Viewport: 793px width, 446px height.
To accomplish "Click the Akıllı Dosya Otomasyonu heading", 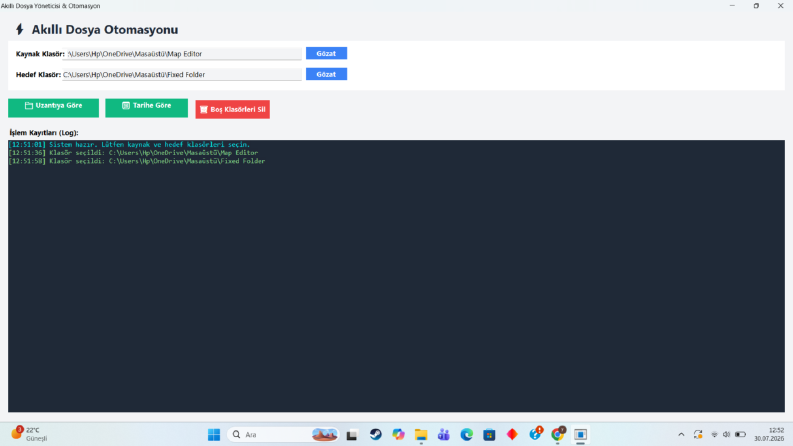I will click(x=105, y=29).
